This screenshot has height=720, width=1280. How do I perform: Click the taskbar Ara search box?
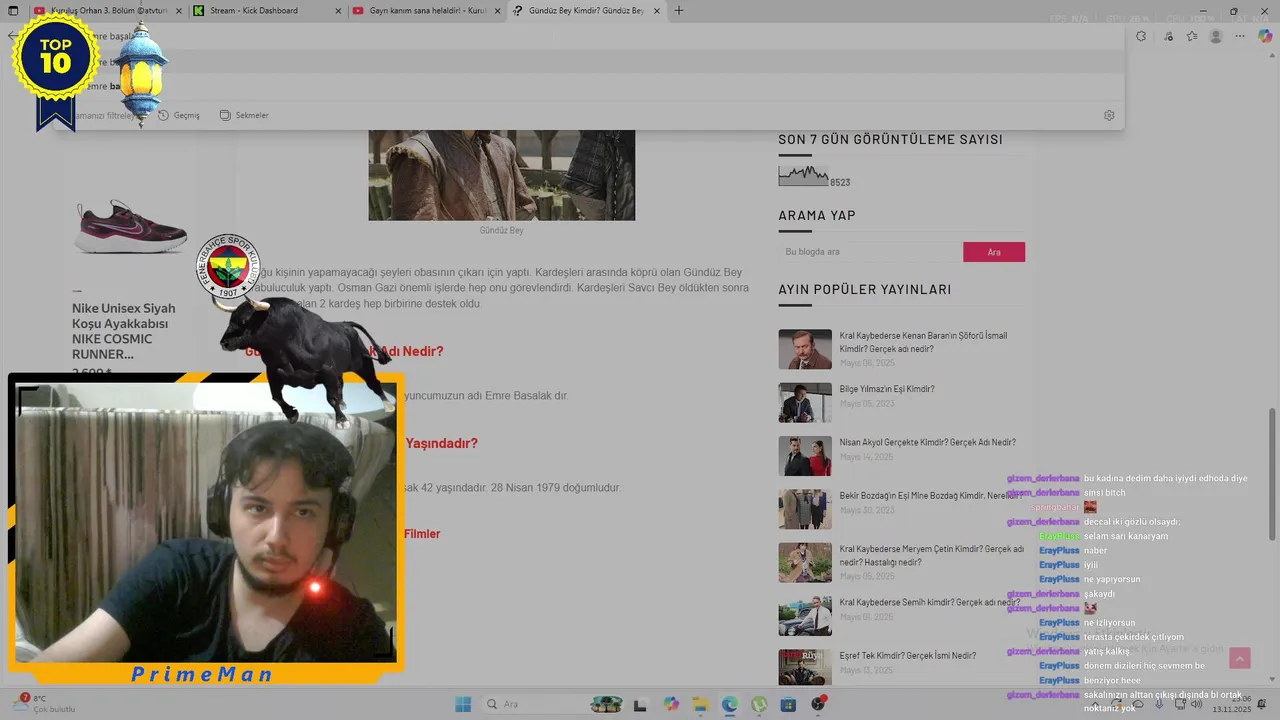[553, 704]
